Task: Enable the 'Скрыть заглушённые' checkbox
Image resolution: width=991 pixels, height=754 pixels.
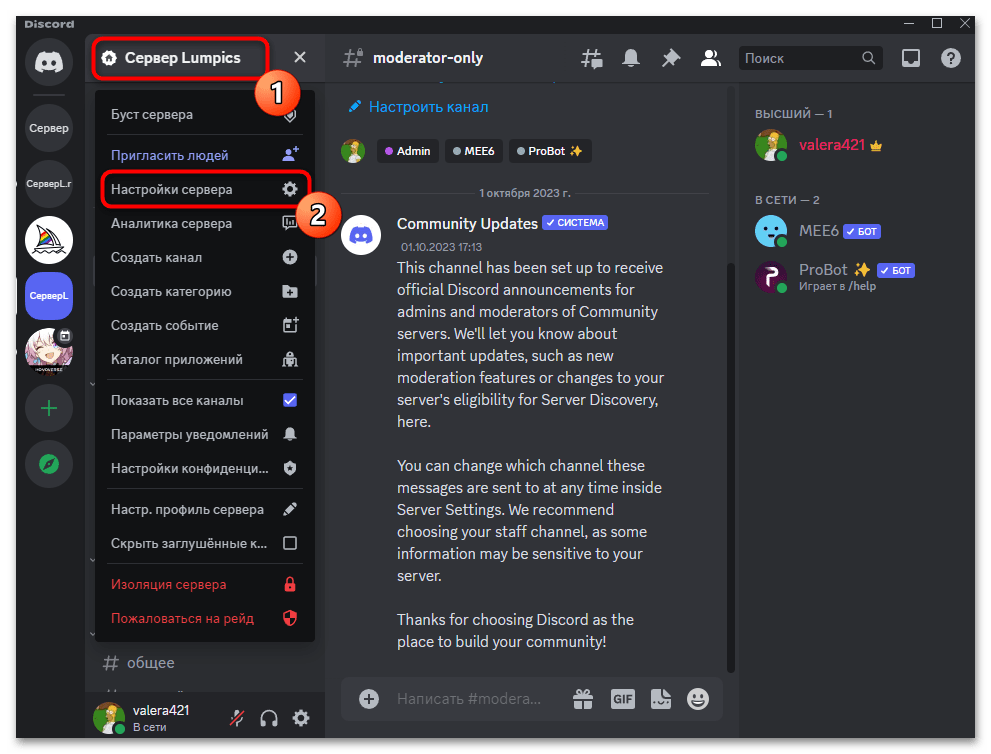Action: (290, 543)
